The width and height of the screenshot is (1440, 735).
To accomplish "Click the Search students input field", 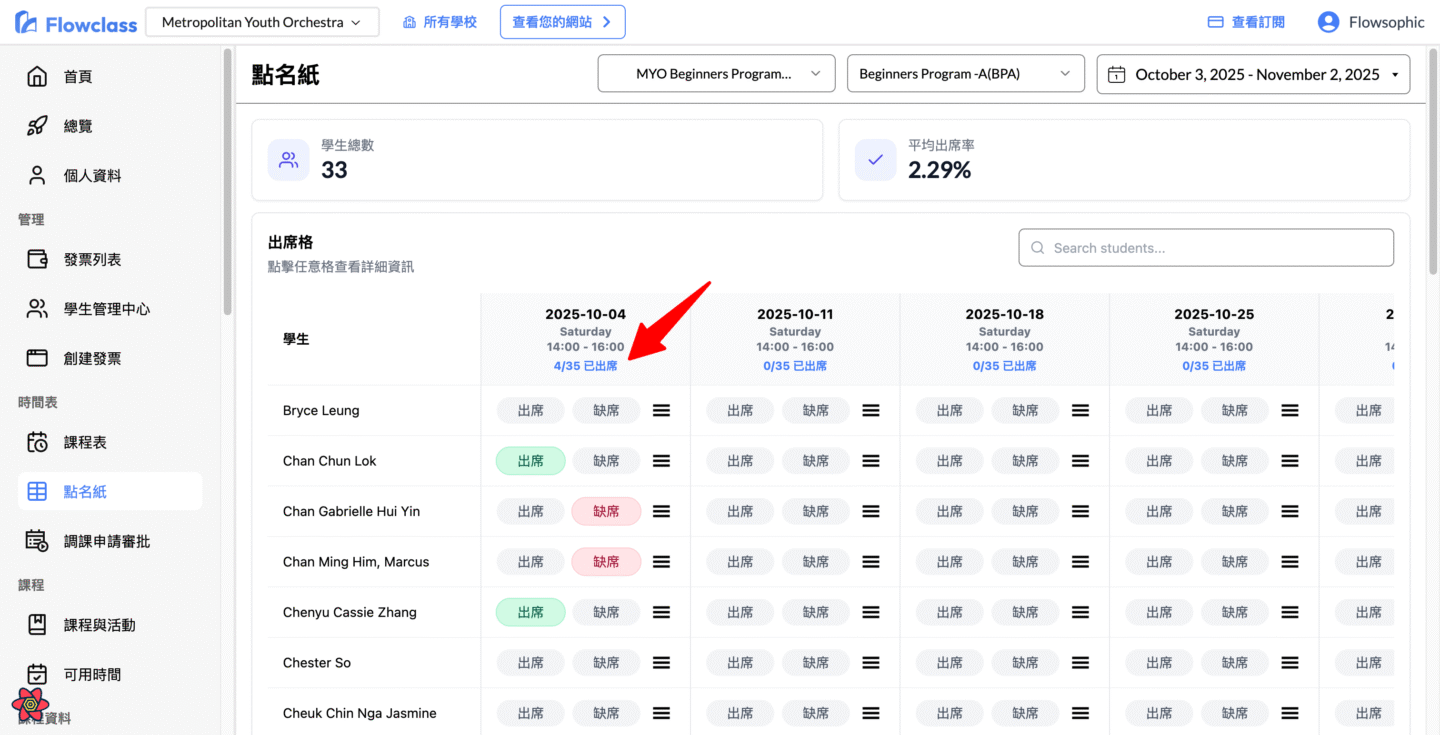I will point(1205,248).
